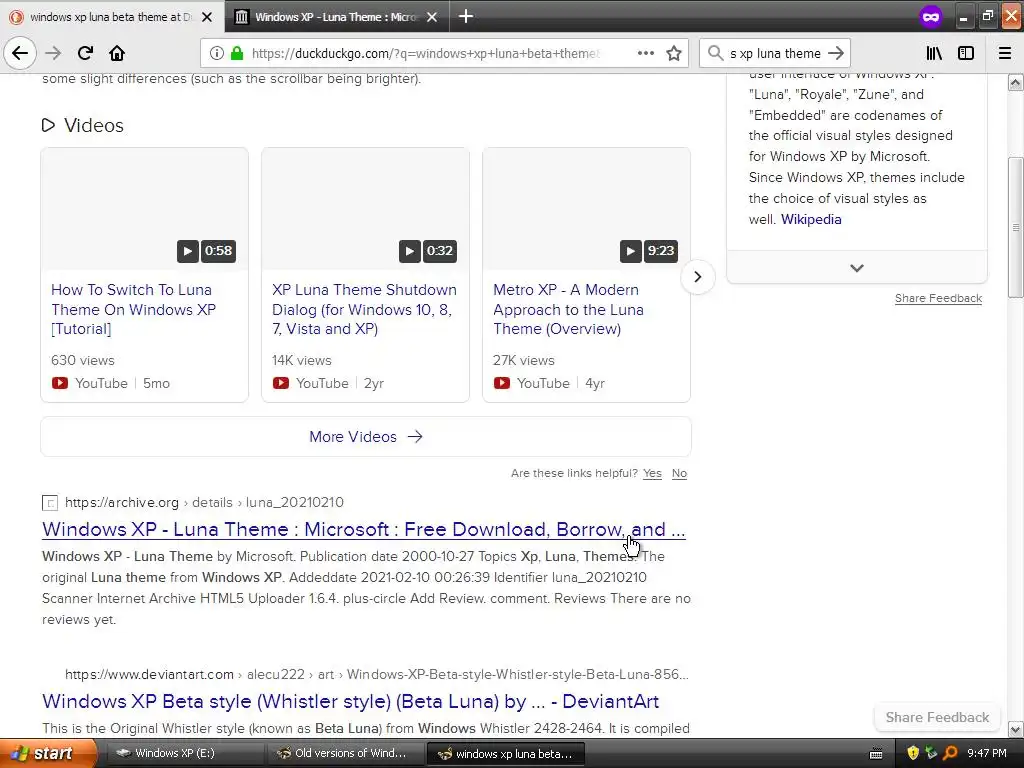Click the Videos section heading
Image resolution: width=1024 pixels, height=768 pixels.
(x=93, y=125)
